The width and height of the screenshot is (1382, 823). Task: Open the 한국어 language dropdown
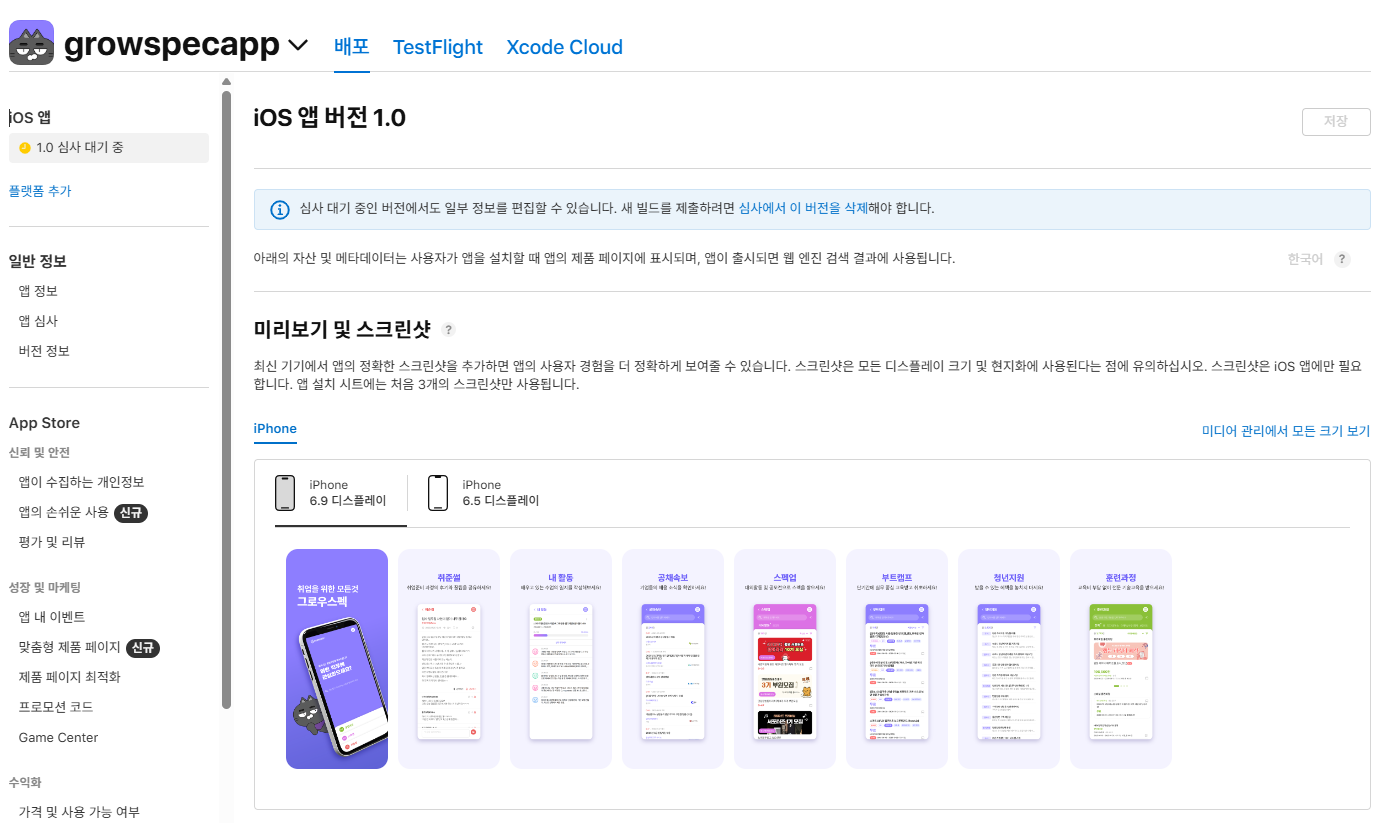pyautogui.click(x=1305, y=259)
